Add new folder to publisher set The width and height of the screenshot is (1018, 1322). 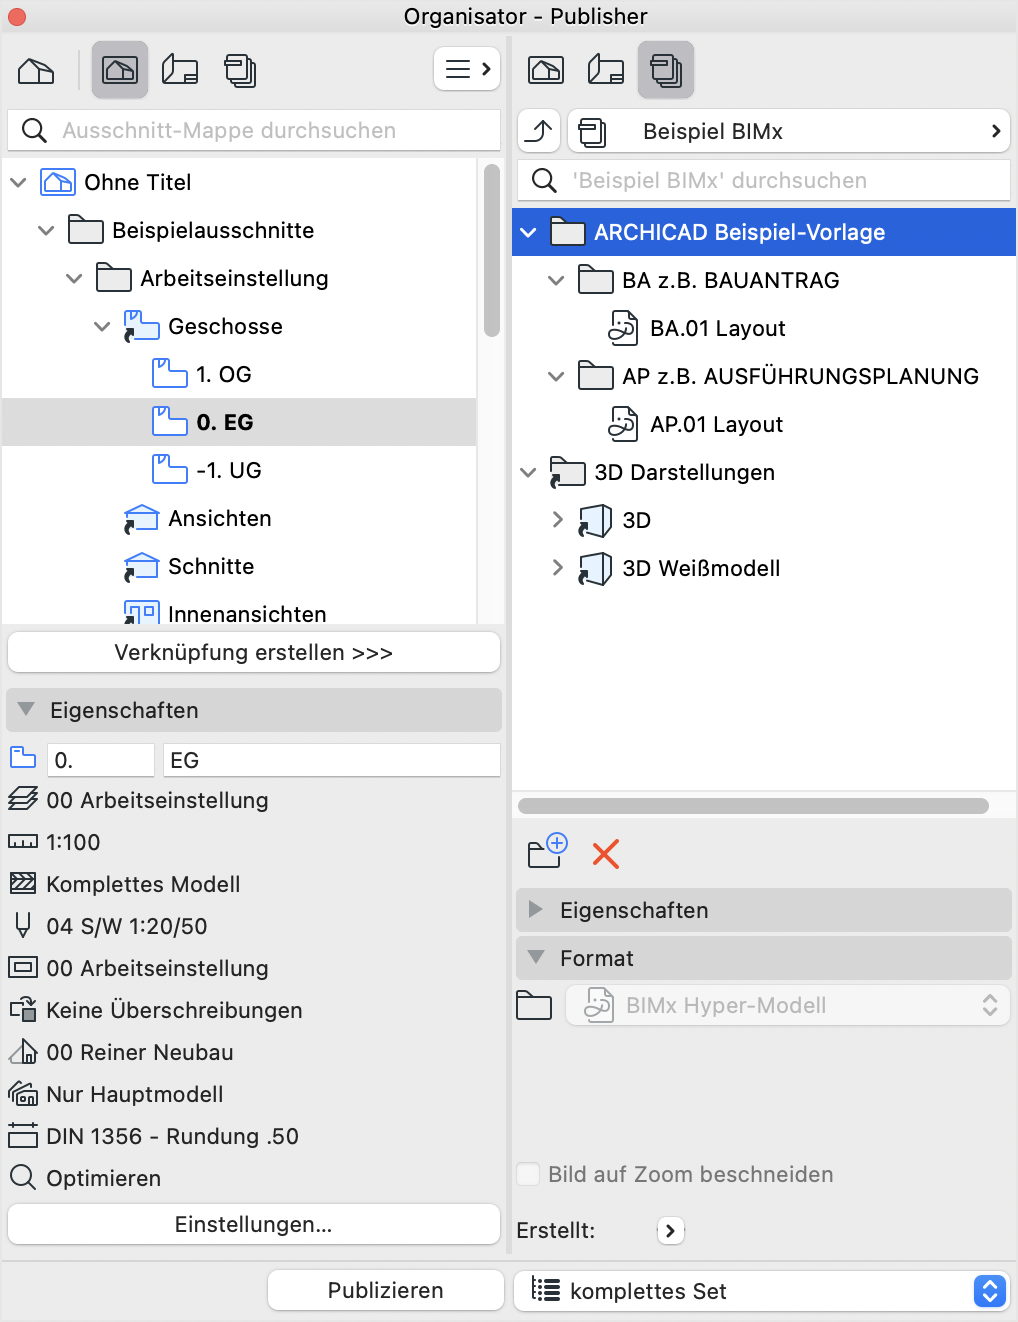tap(547, 851)
